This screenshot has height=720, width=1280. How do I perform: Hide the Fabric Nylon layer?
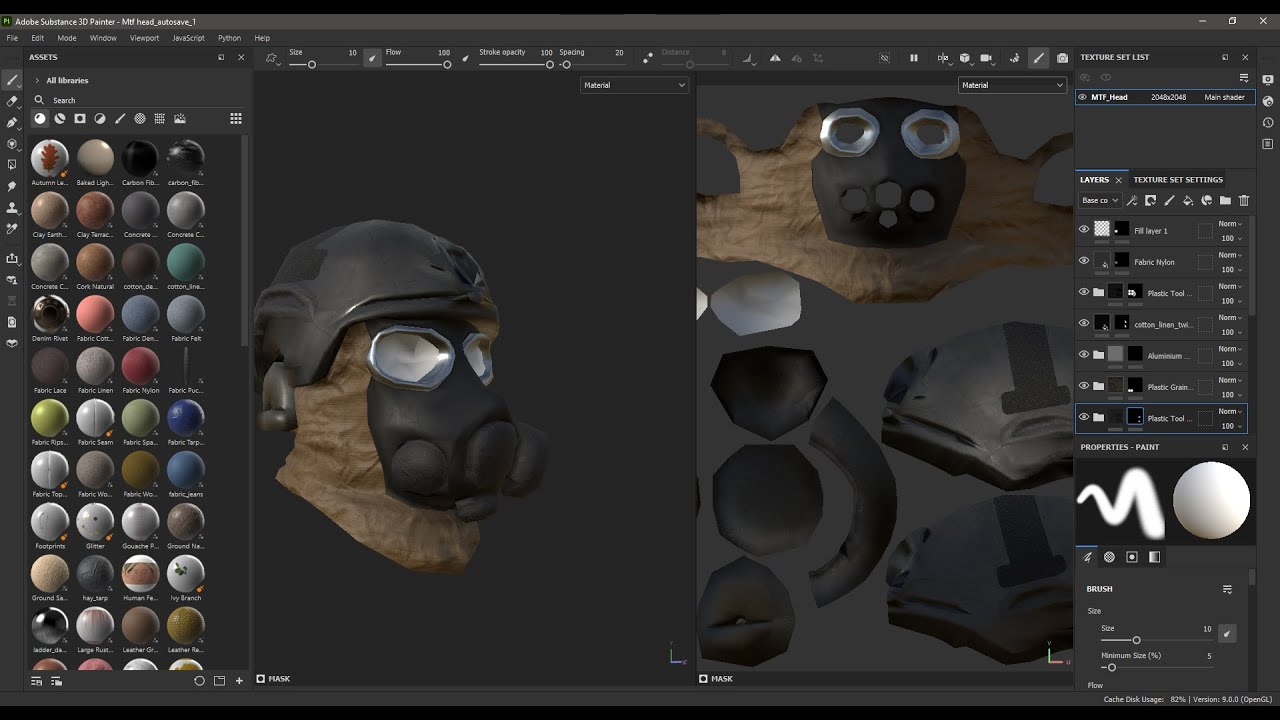(1083, 261)
